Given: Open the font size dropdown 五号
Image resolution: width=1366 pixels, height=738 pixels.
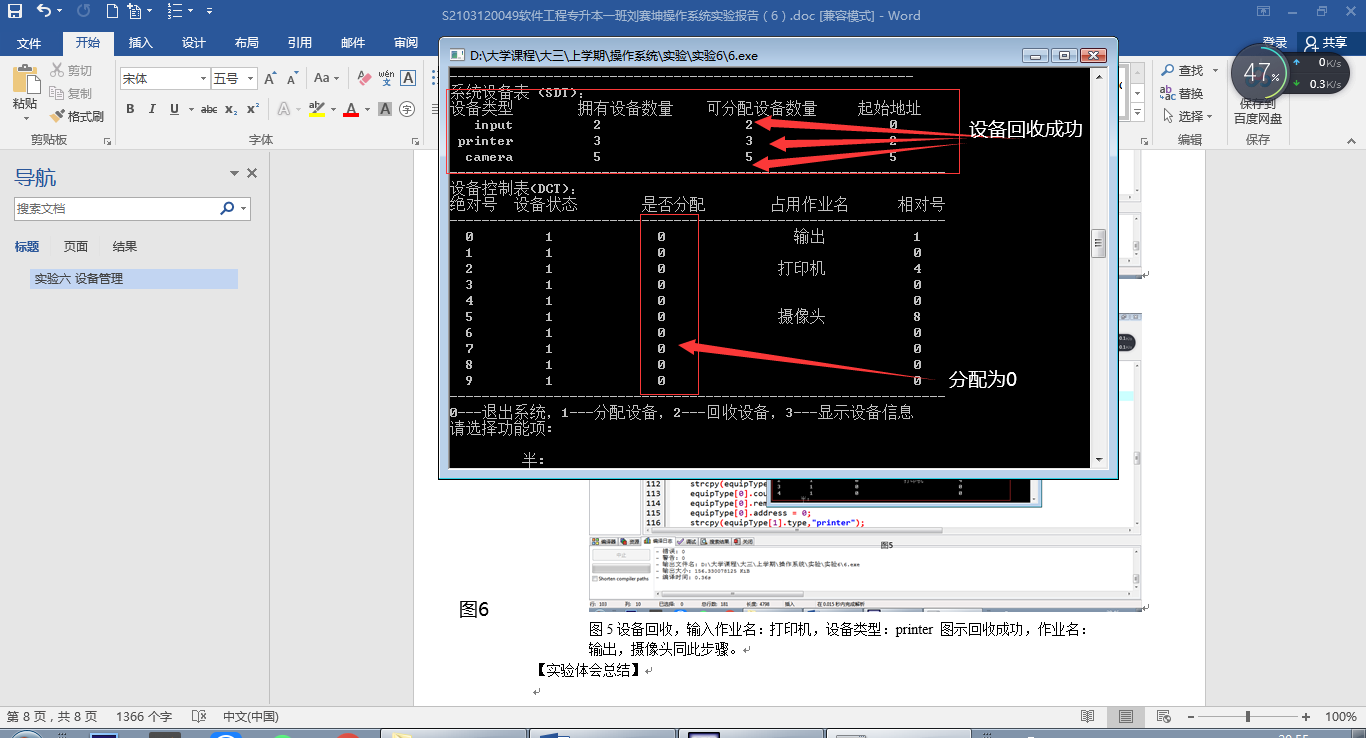Looking at the screenshot, I should pos(251,78).
